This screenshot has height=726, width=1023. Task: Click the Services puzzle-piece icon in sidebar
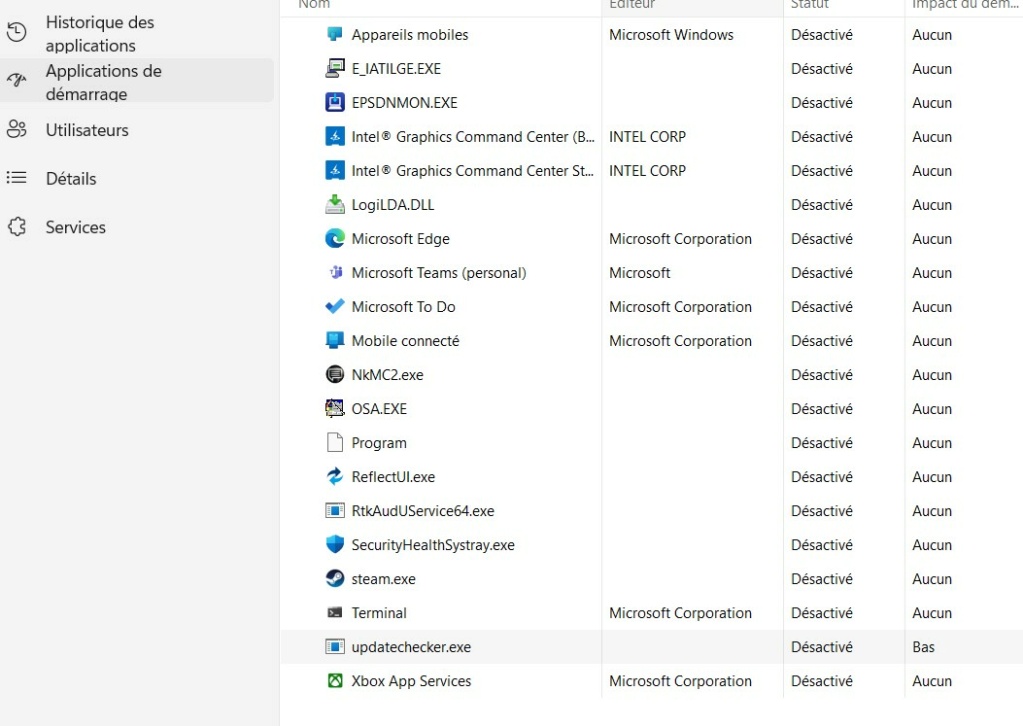tap(16, 226)
